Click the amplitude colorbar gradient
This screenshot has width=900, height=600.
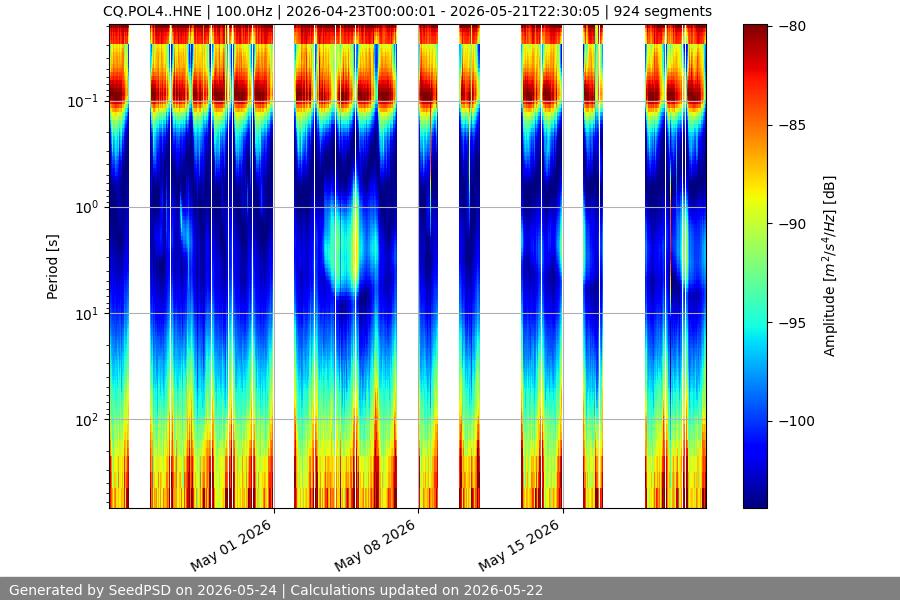pyautogui.click(x=755, y=266)
